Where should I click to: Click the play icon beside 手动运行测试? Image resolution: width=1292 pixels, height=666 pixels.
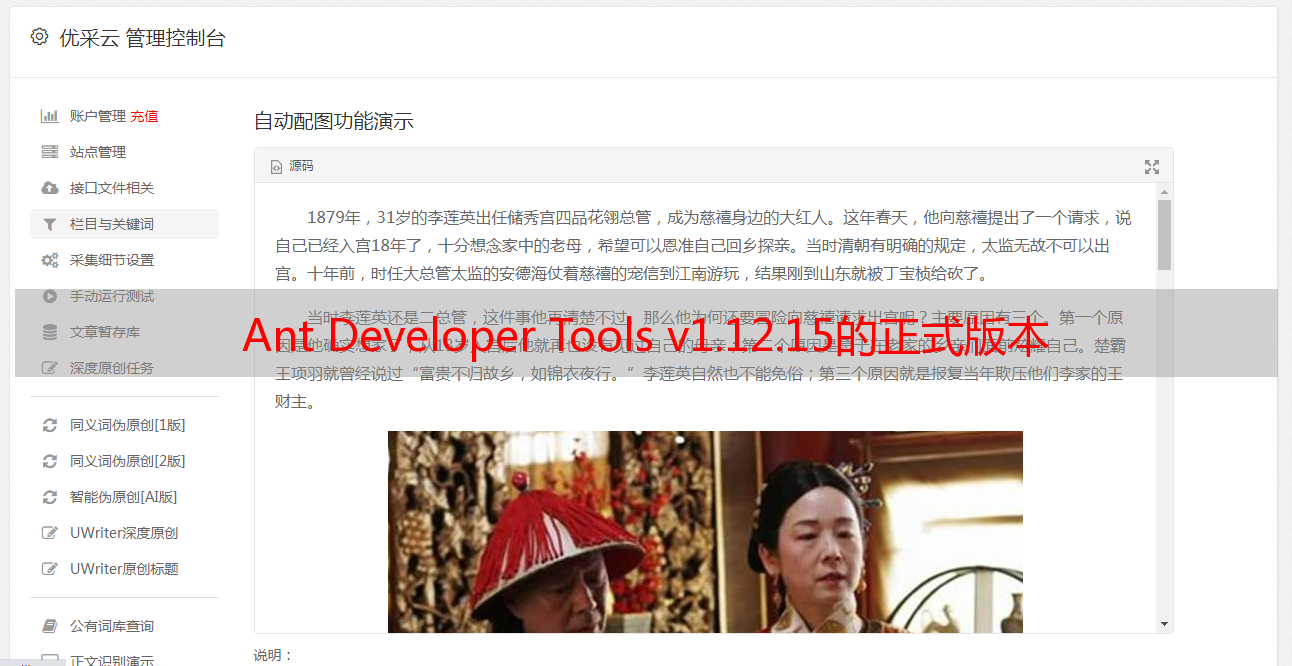(49, 296)
